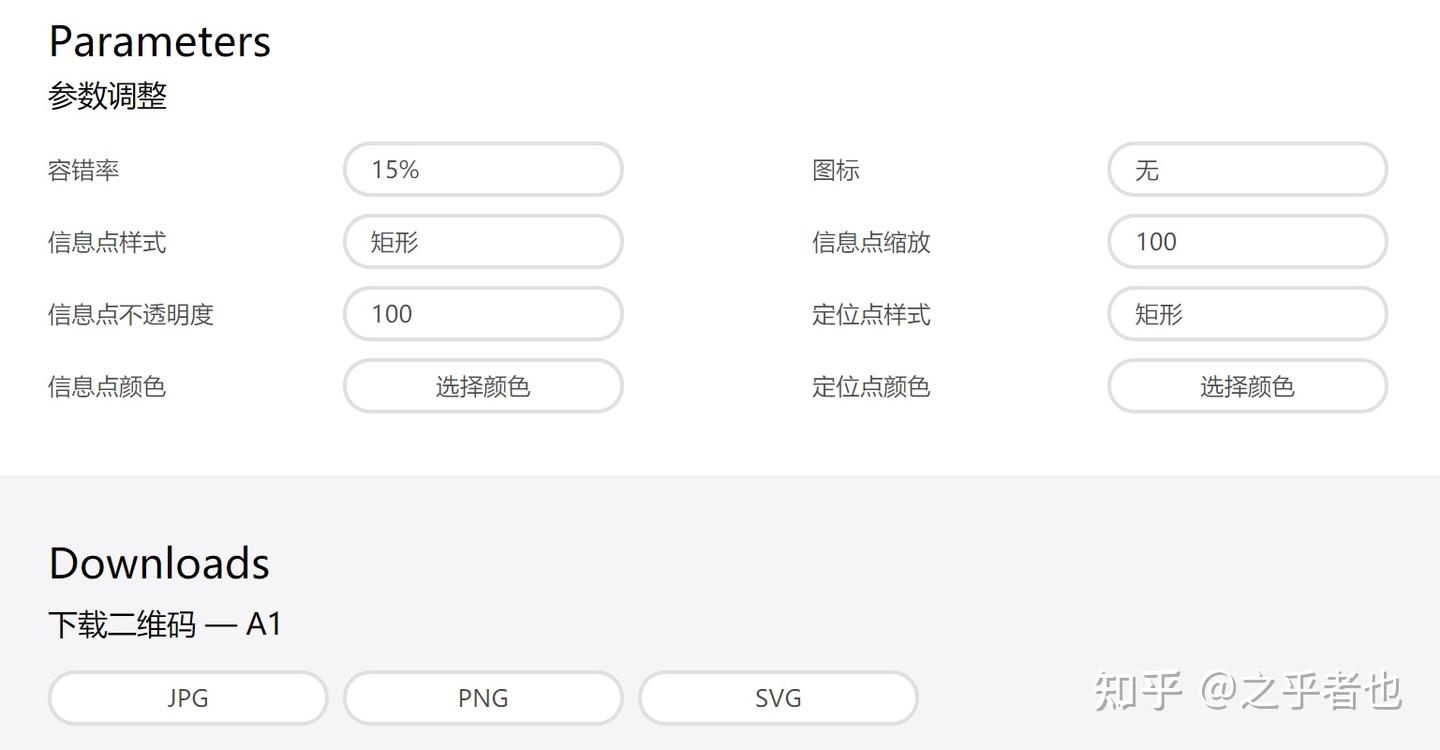
Task: Click the 信息点缩放 input field
Action: click(x=1246, y=242)
